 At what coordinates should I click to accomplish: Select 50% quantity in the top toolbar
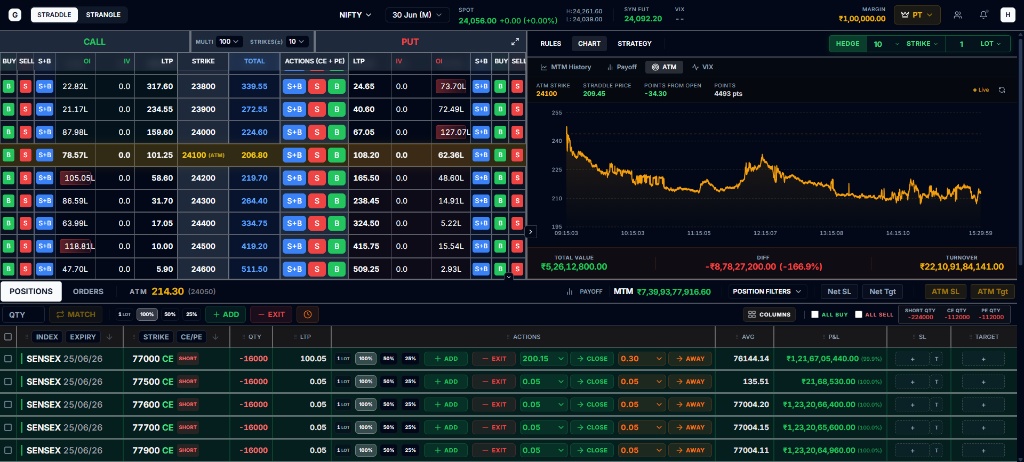(170, 314)
